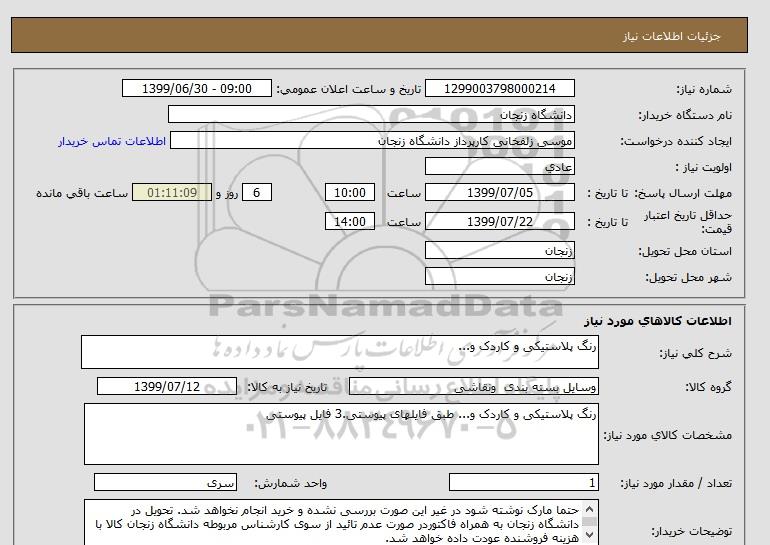The height and width of the screenshot is (545, 770).
Task: Click the response deadline time 10:00
Action: point(350,192)
